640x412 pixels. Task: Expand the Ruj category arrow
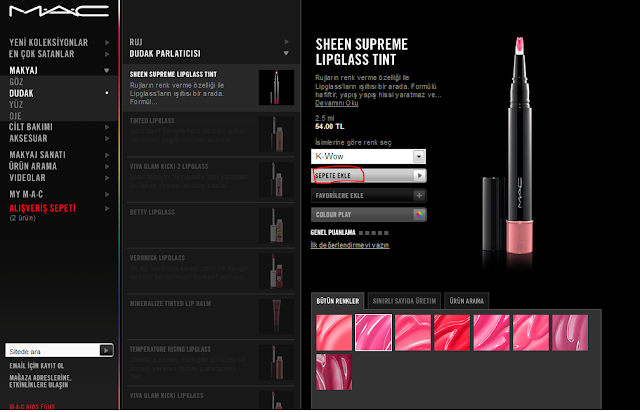[287, 42]
